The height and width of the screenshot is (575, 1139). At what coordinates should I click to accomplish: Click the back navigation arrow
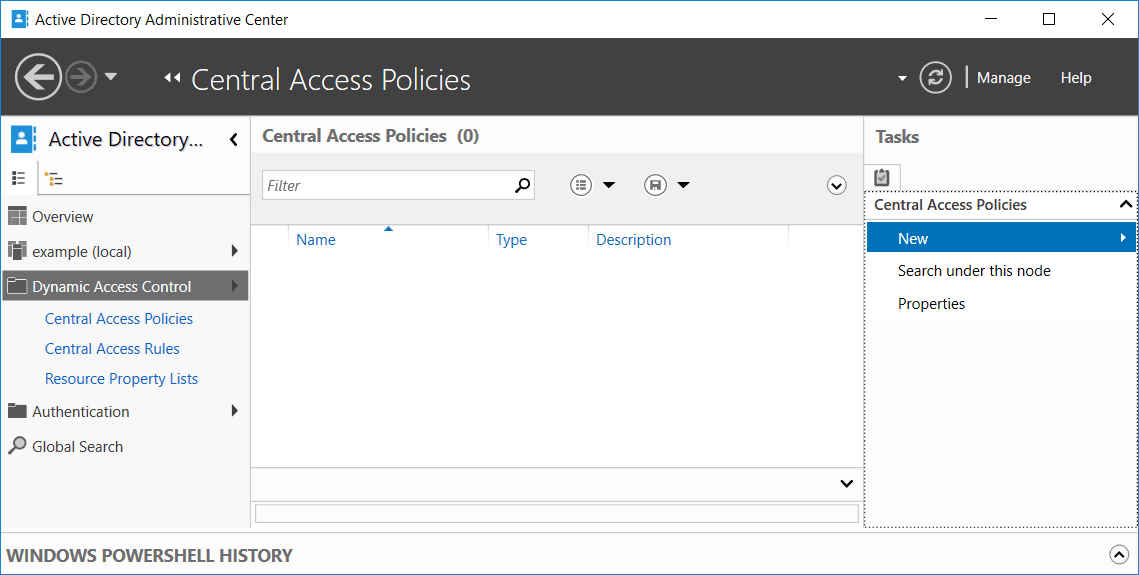tap(38, 77)
